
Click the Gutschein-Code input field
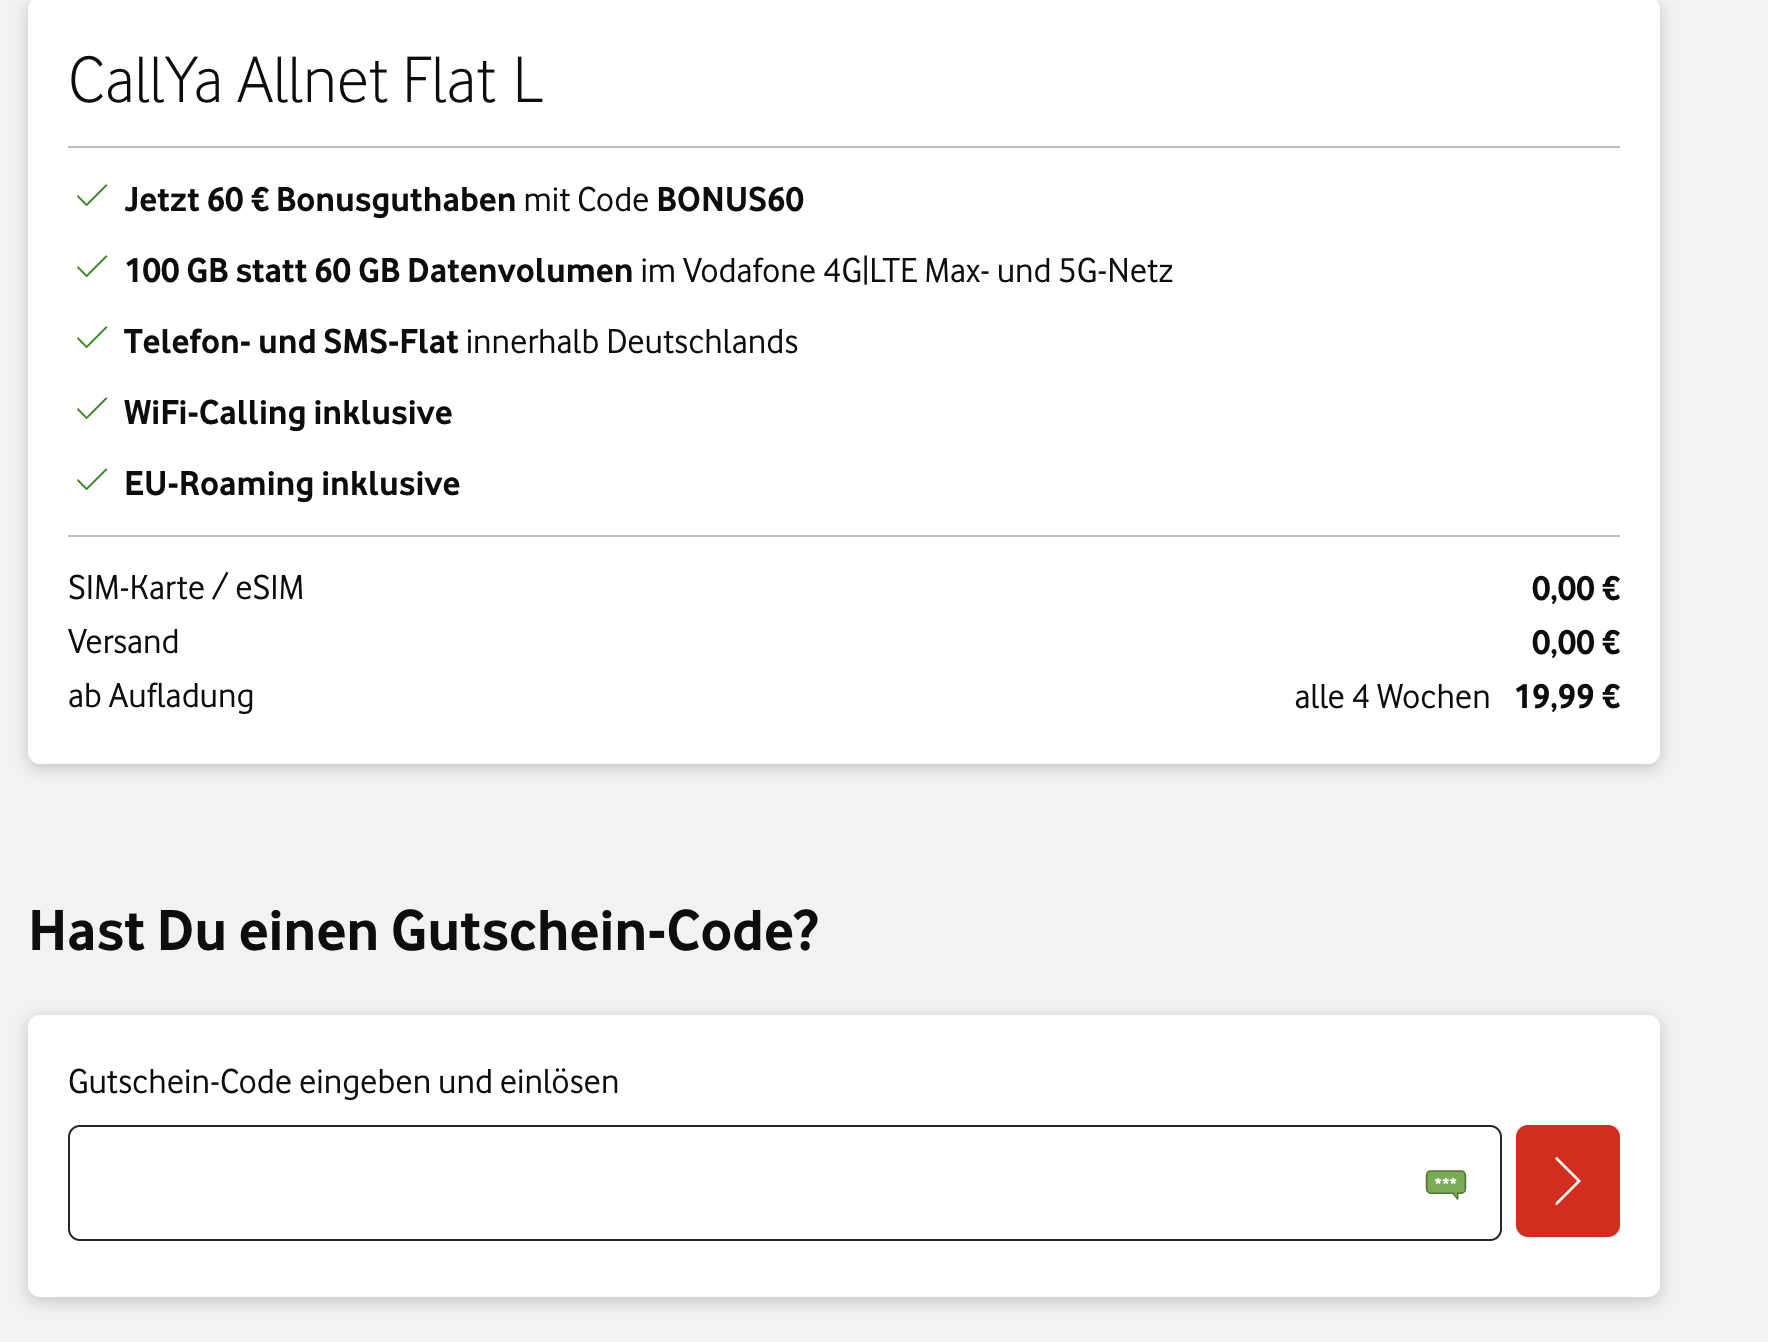point(740,1183)
